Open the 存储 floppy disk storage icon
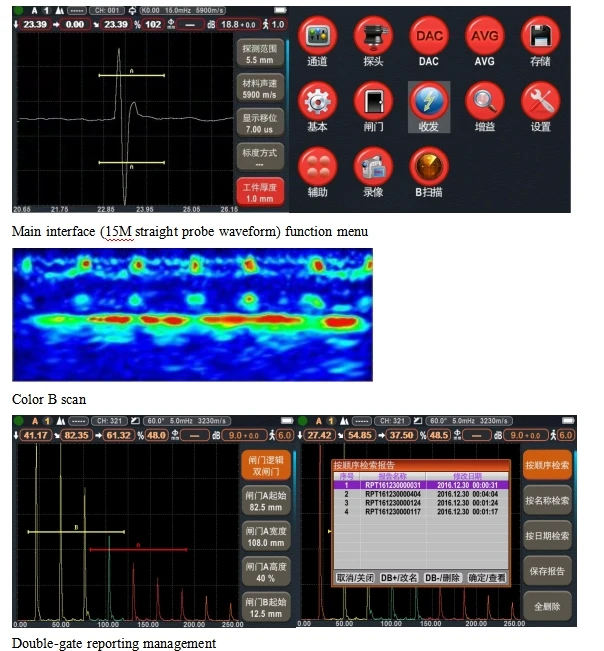 pos(540,37)
